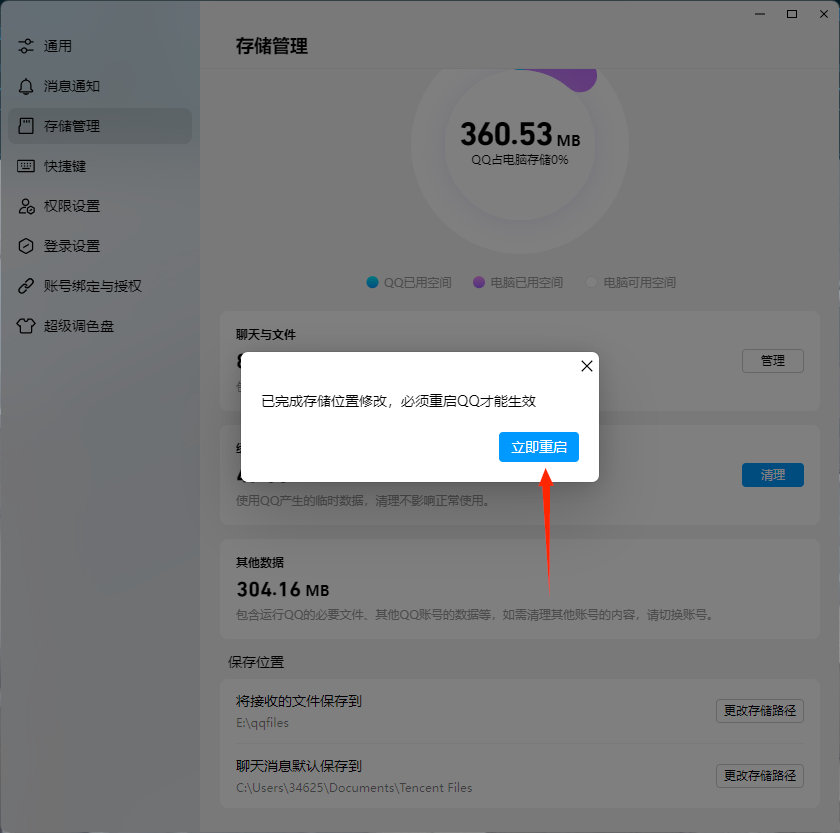The width and height of the screenshot is (840, 833).
Task: Select the 存储管理 sidebar item
Action: pos(99,126)
